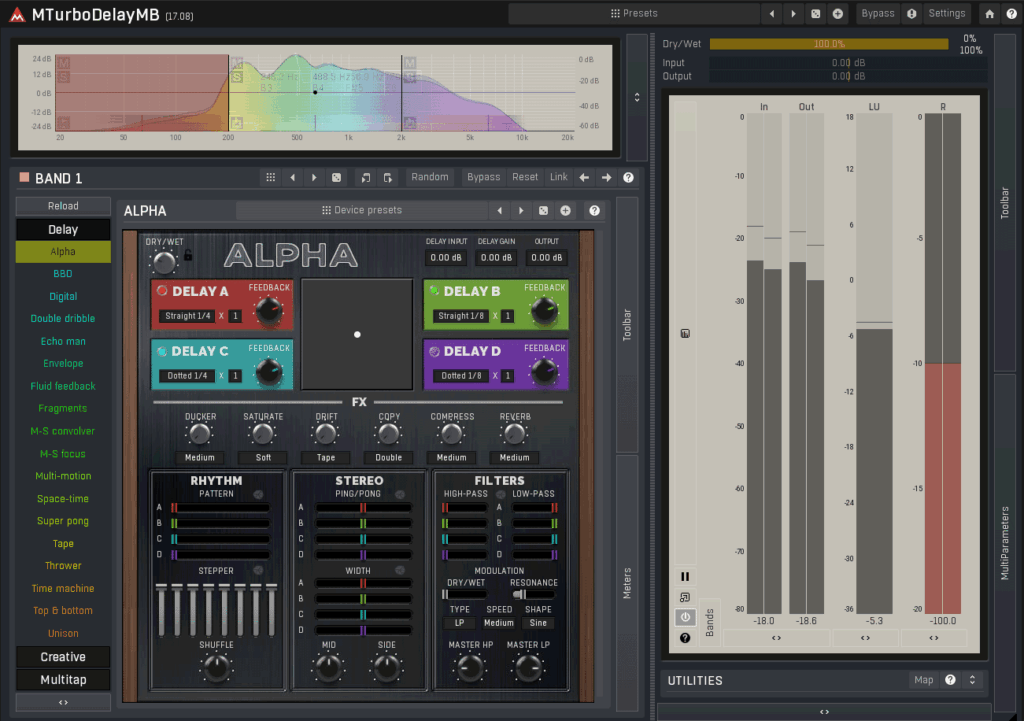This screenshot has height=721, width=1024.
Task: Click the main Dry/Wet slider bar
Action: coord(829,44)
